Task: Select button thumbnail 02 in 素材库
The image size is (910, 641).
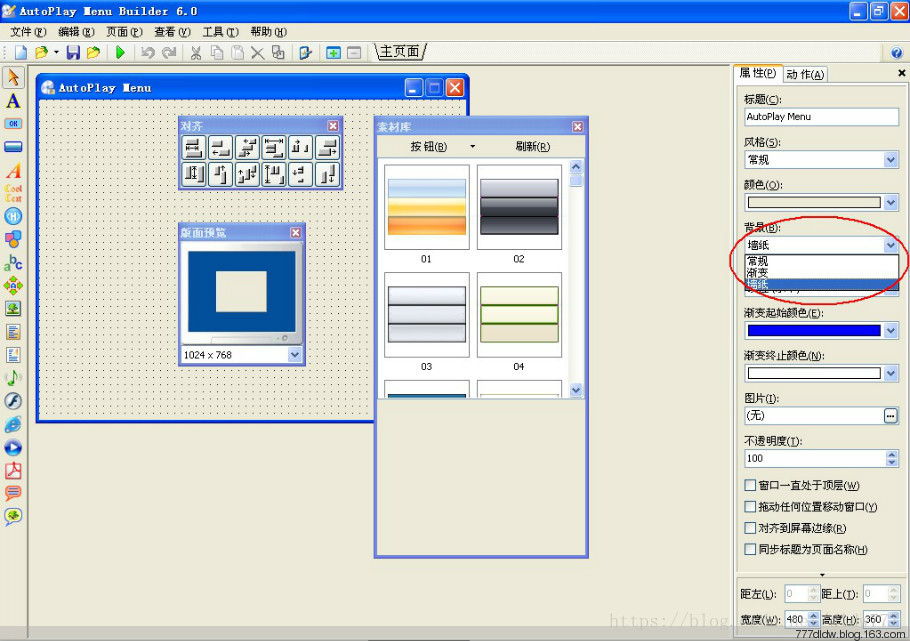Action: click(x=519, y=207)
